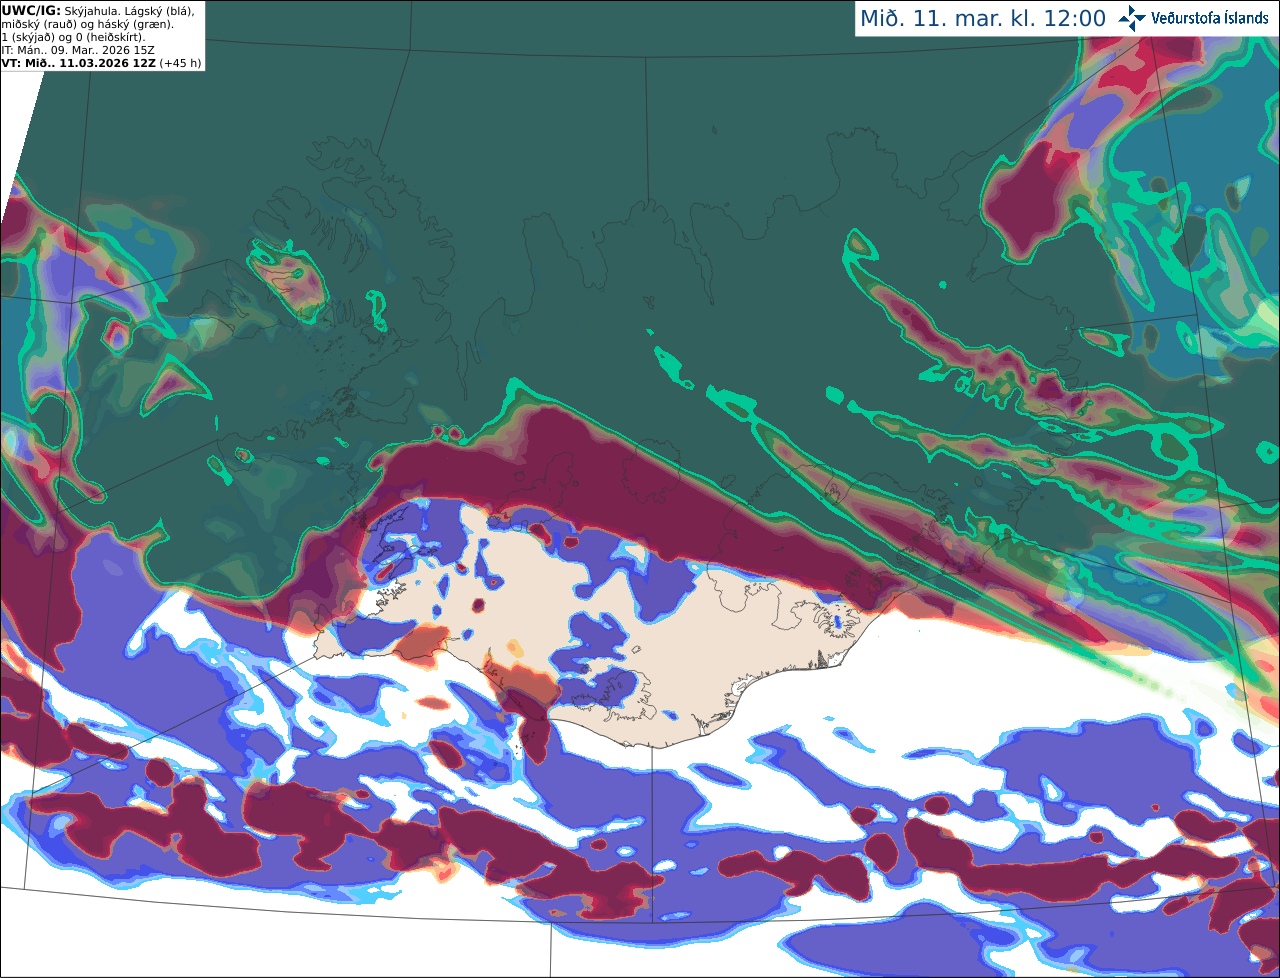Select the 'Mið. 11. mar. kl. 12:00' timestamp
The image size is (1280, 978).
pyautogui.click(x=983, y=19)
